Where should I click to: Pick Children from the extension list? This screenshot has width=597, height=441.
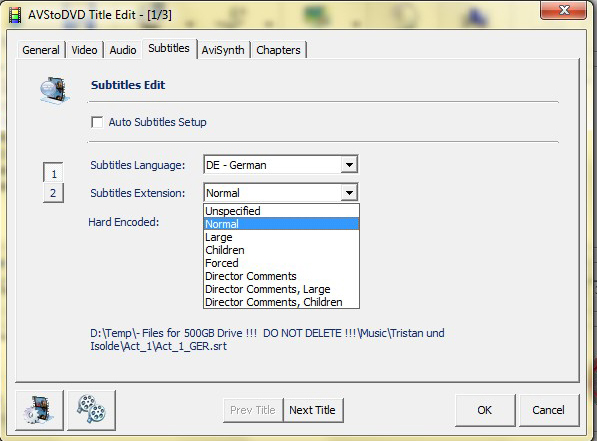tap(281, 250)
